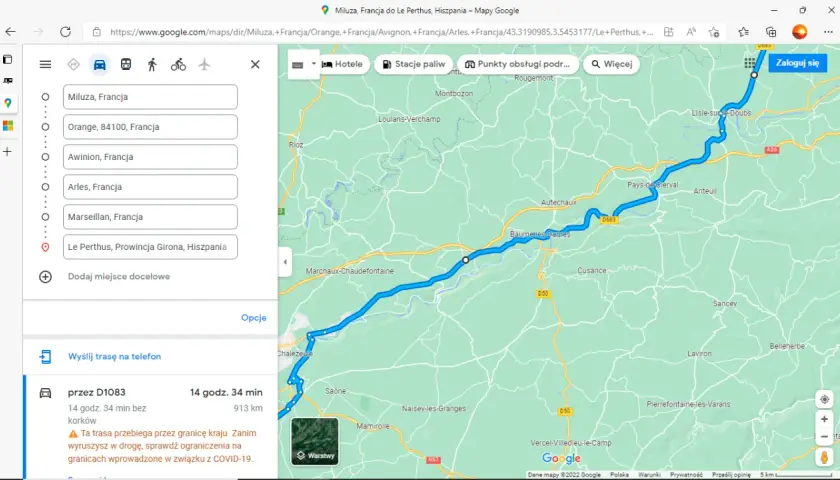Click the send to phone icon
The image size is (840, 480).
coord(46,356)
